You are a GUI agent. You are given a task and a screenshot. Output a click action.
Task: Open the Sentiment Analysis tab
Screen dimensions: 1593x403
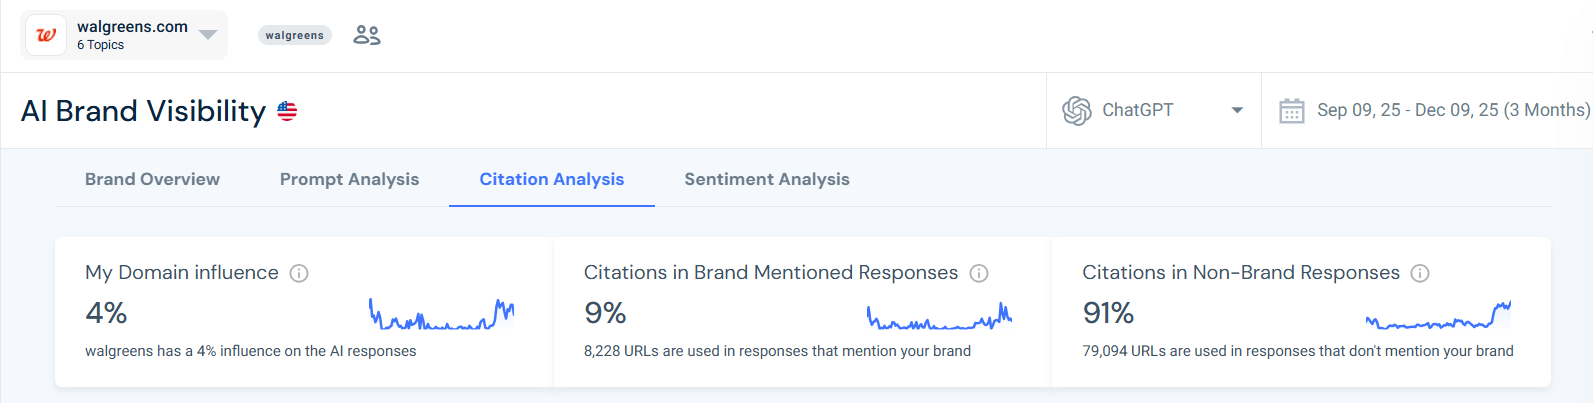tap(766, 179)
